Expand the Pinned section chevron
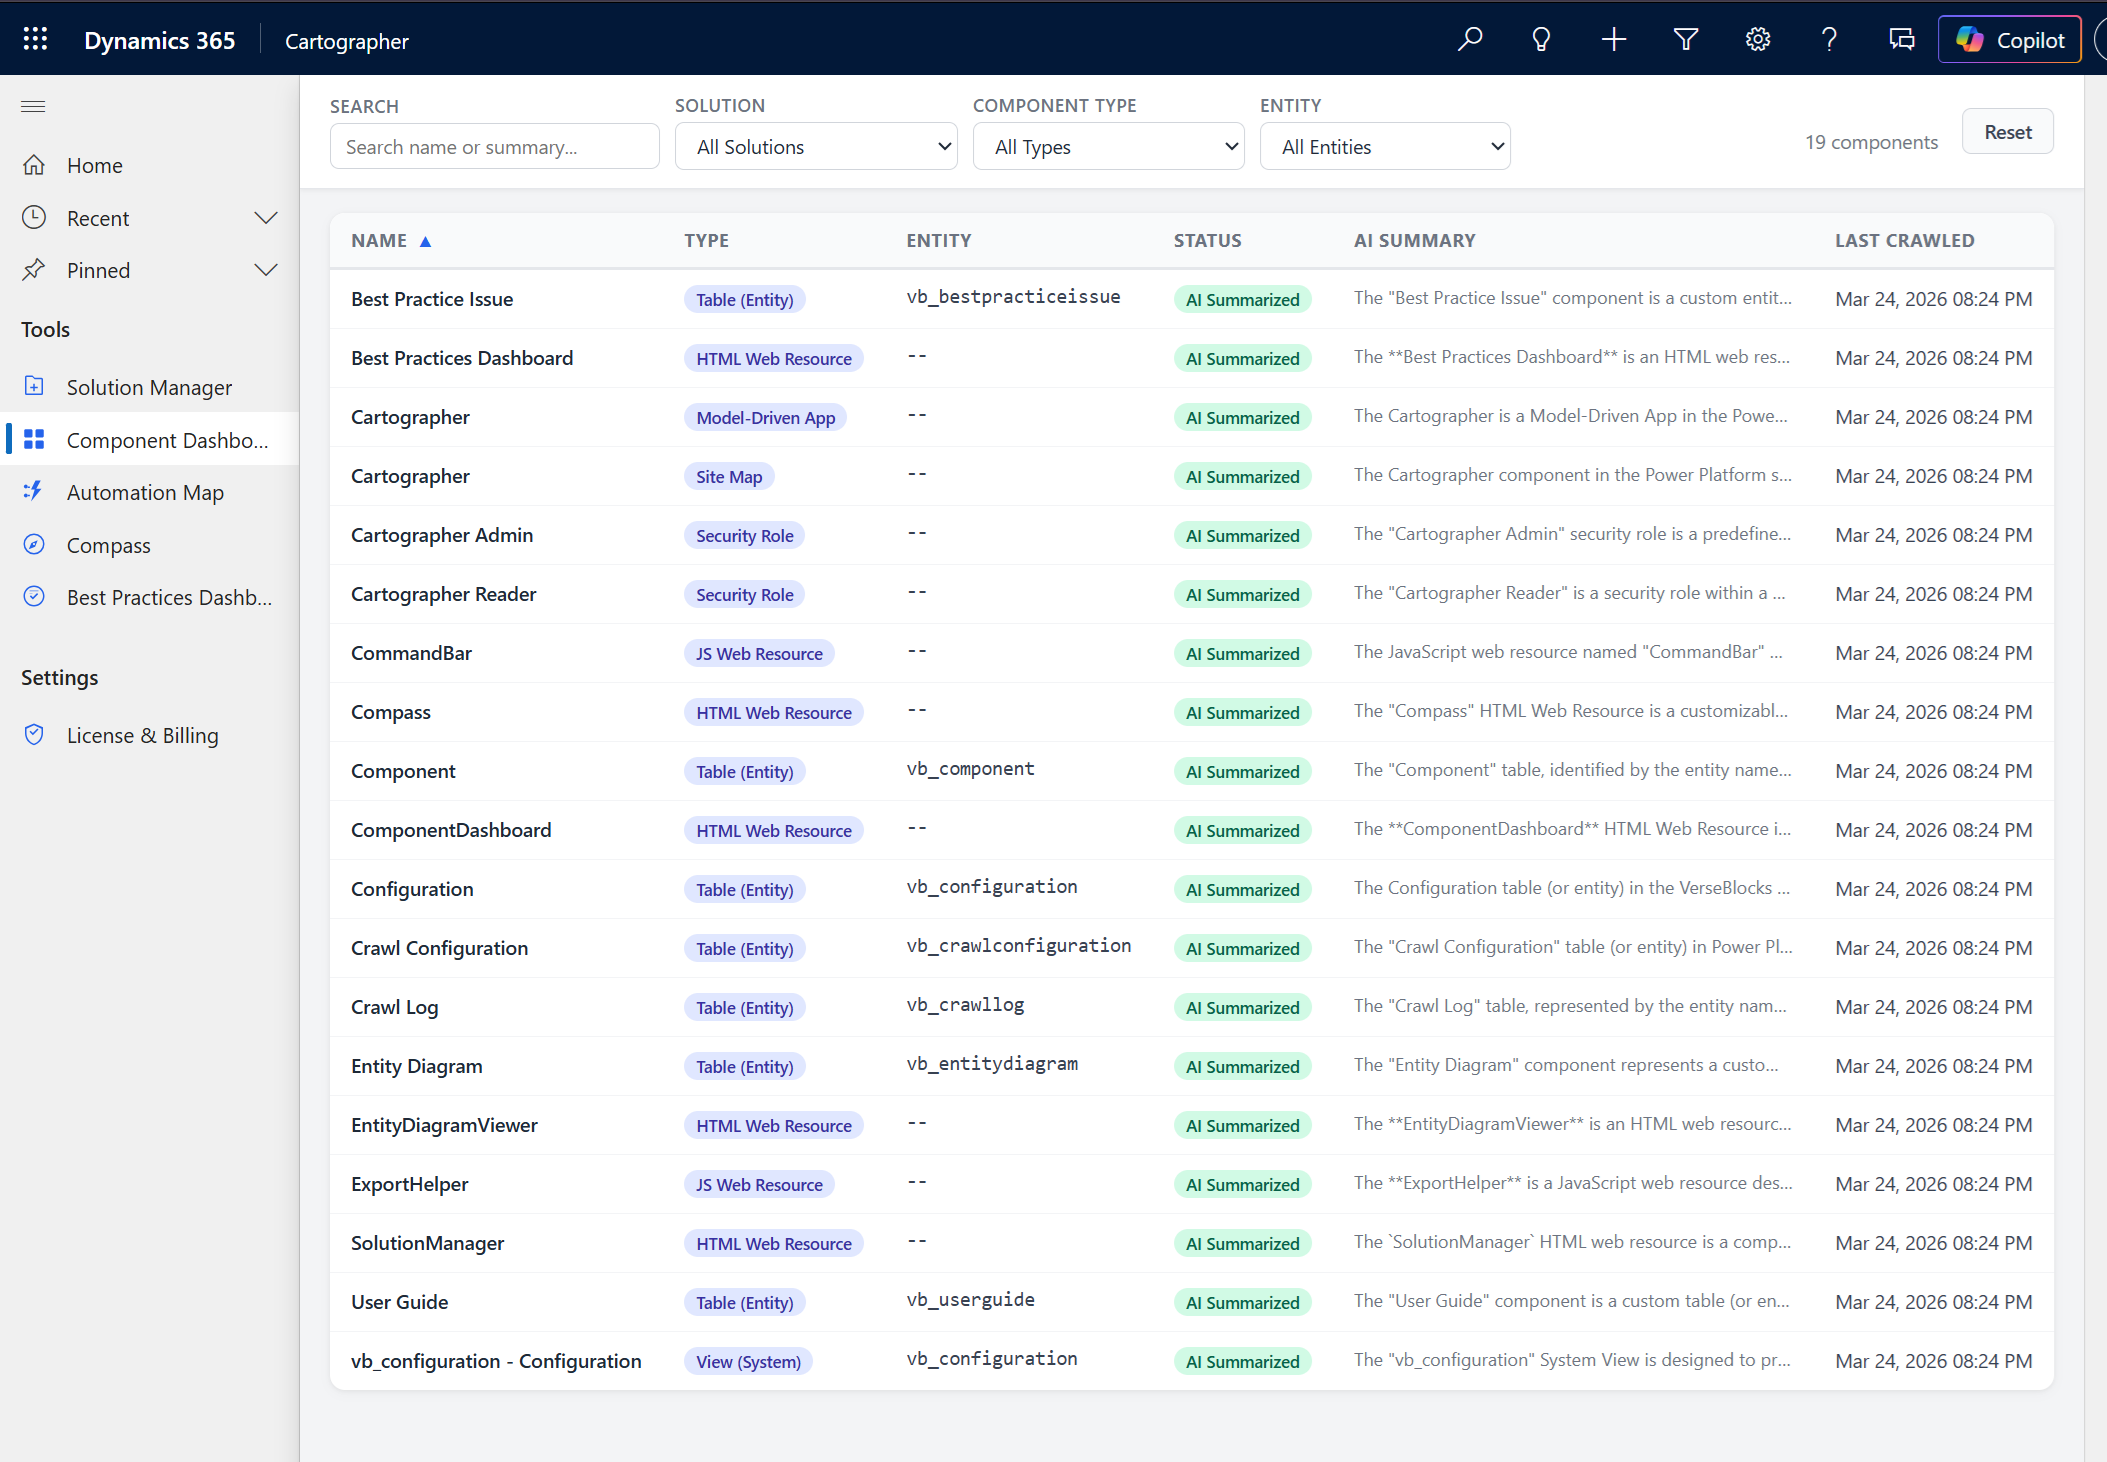This screenshot has width=2107, height=1462. tap(265, 270)
